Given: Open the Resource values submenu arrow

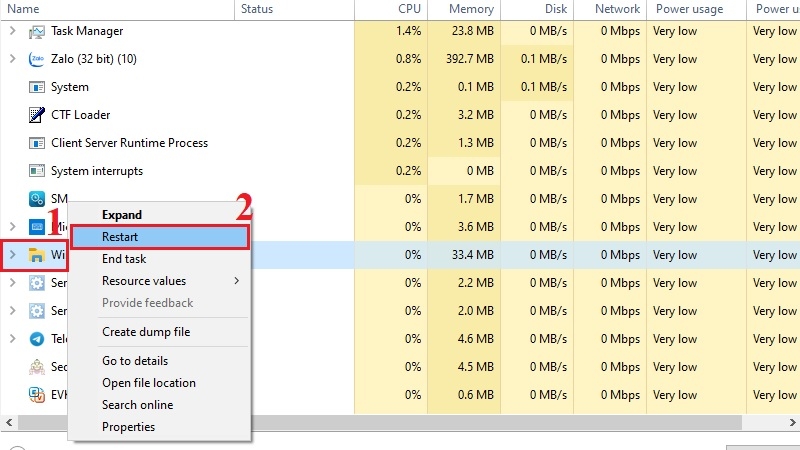Looking at the screenshot, I should [237, 281].
